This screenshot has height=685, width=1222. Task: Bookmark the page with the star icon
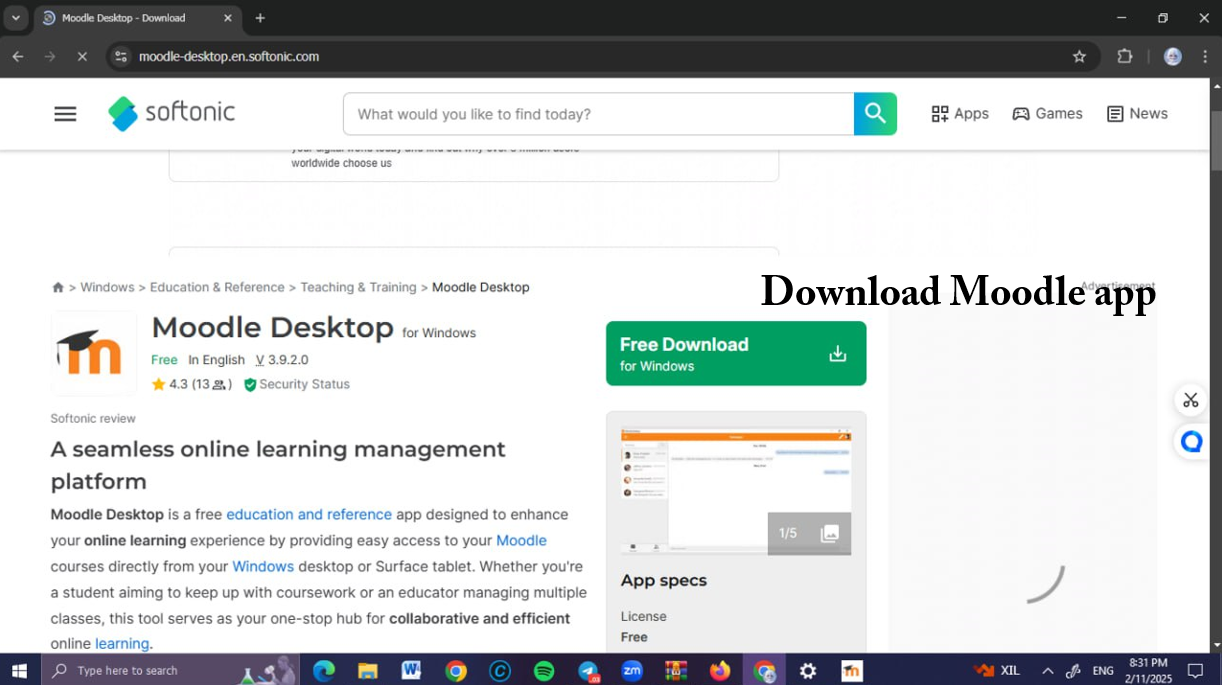(1080, 57)
